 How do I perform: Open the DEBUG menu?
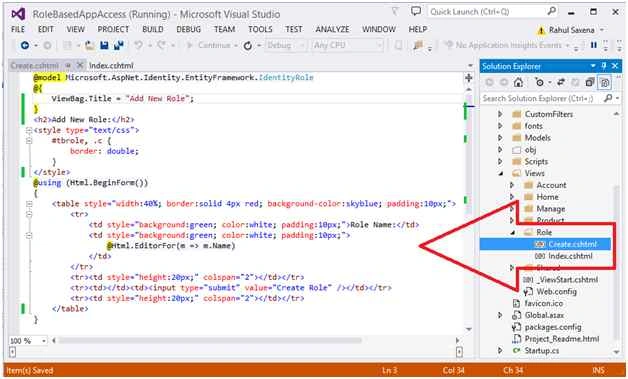pyautogui.click(x=189, y=30)
